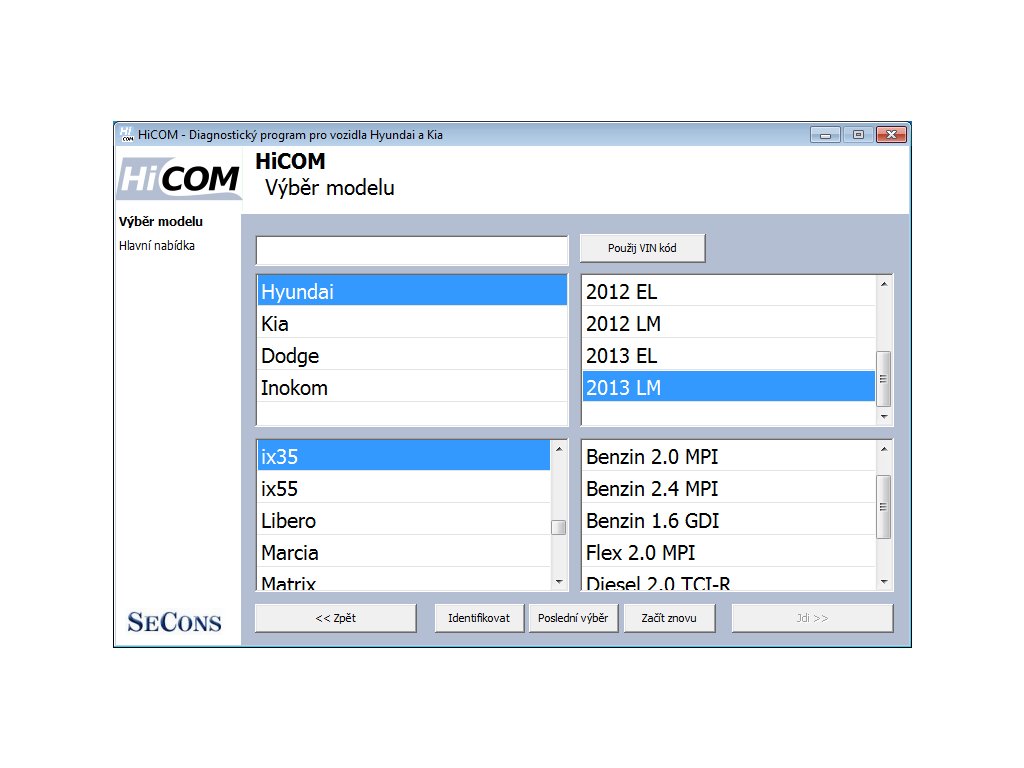
Task: Open Hlavní nabídka in the sidebar
Action: [157, 246]
